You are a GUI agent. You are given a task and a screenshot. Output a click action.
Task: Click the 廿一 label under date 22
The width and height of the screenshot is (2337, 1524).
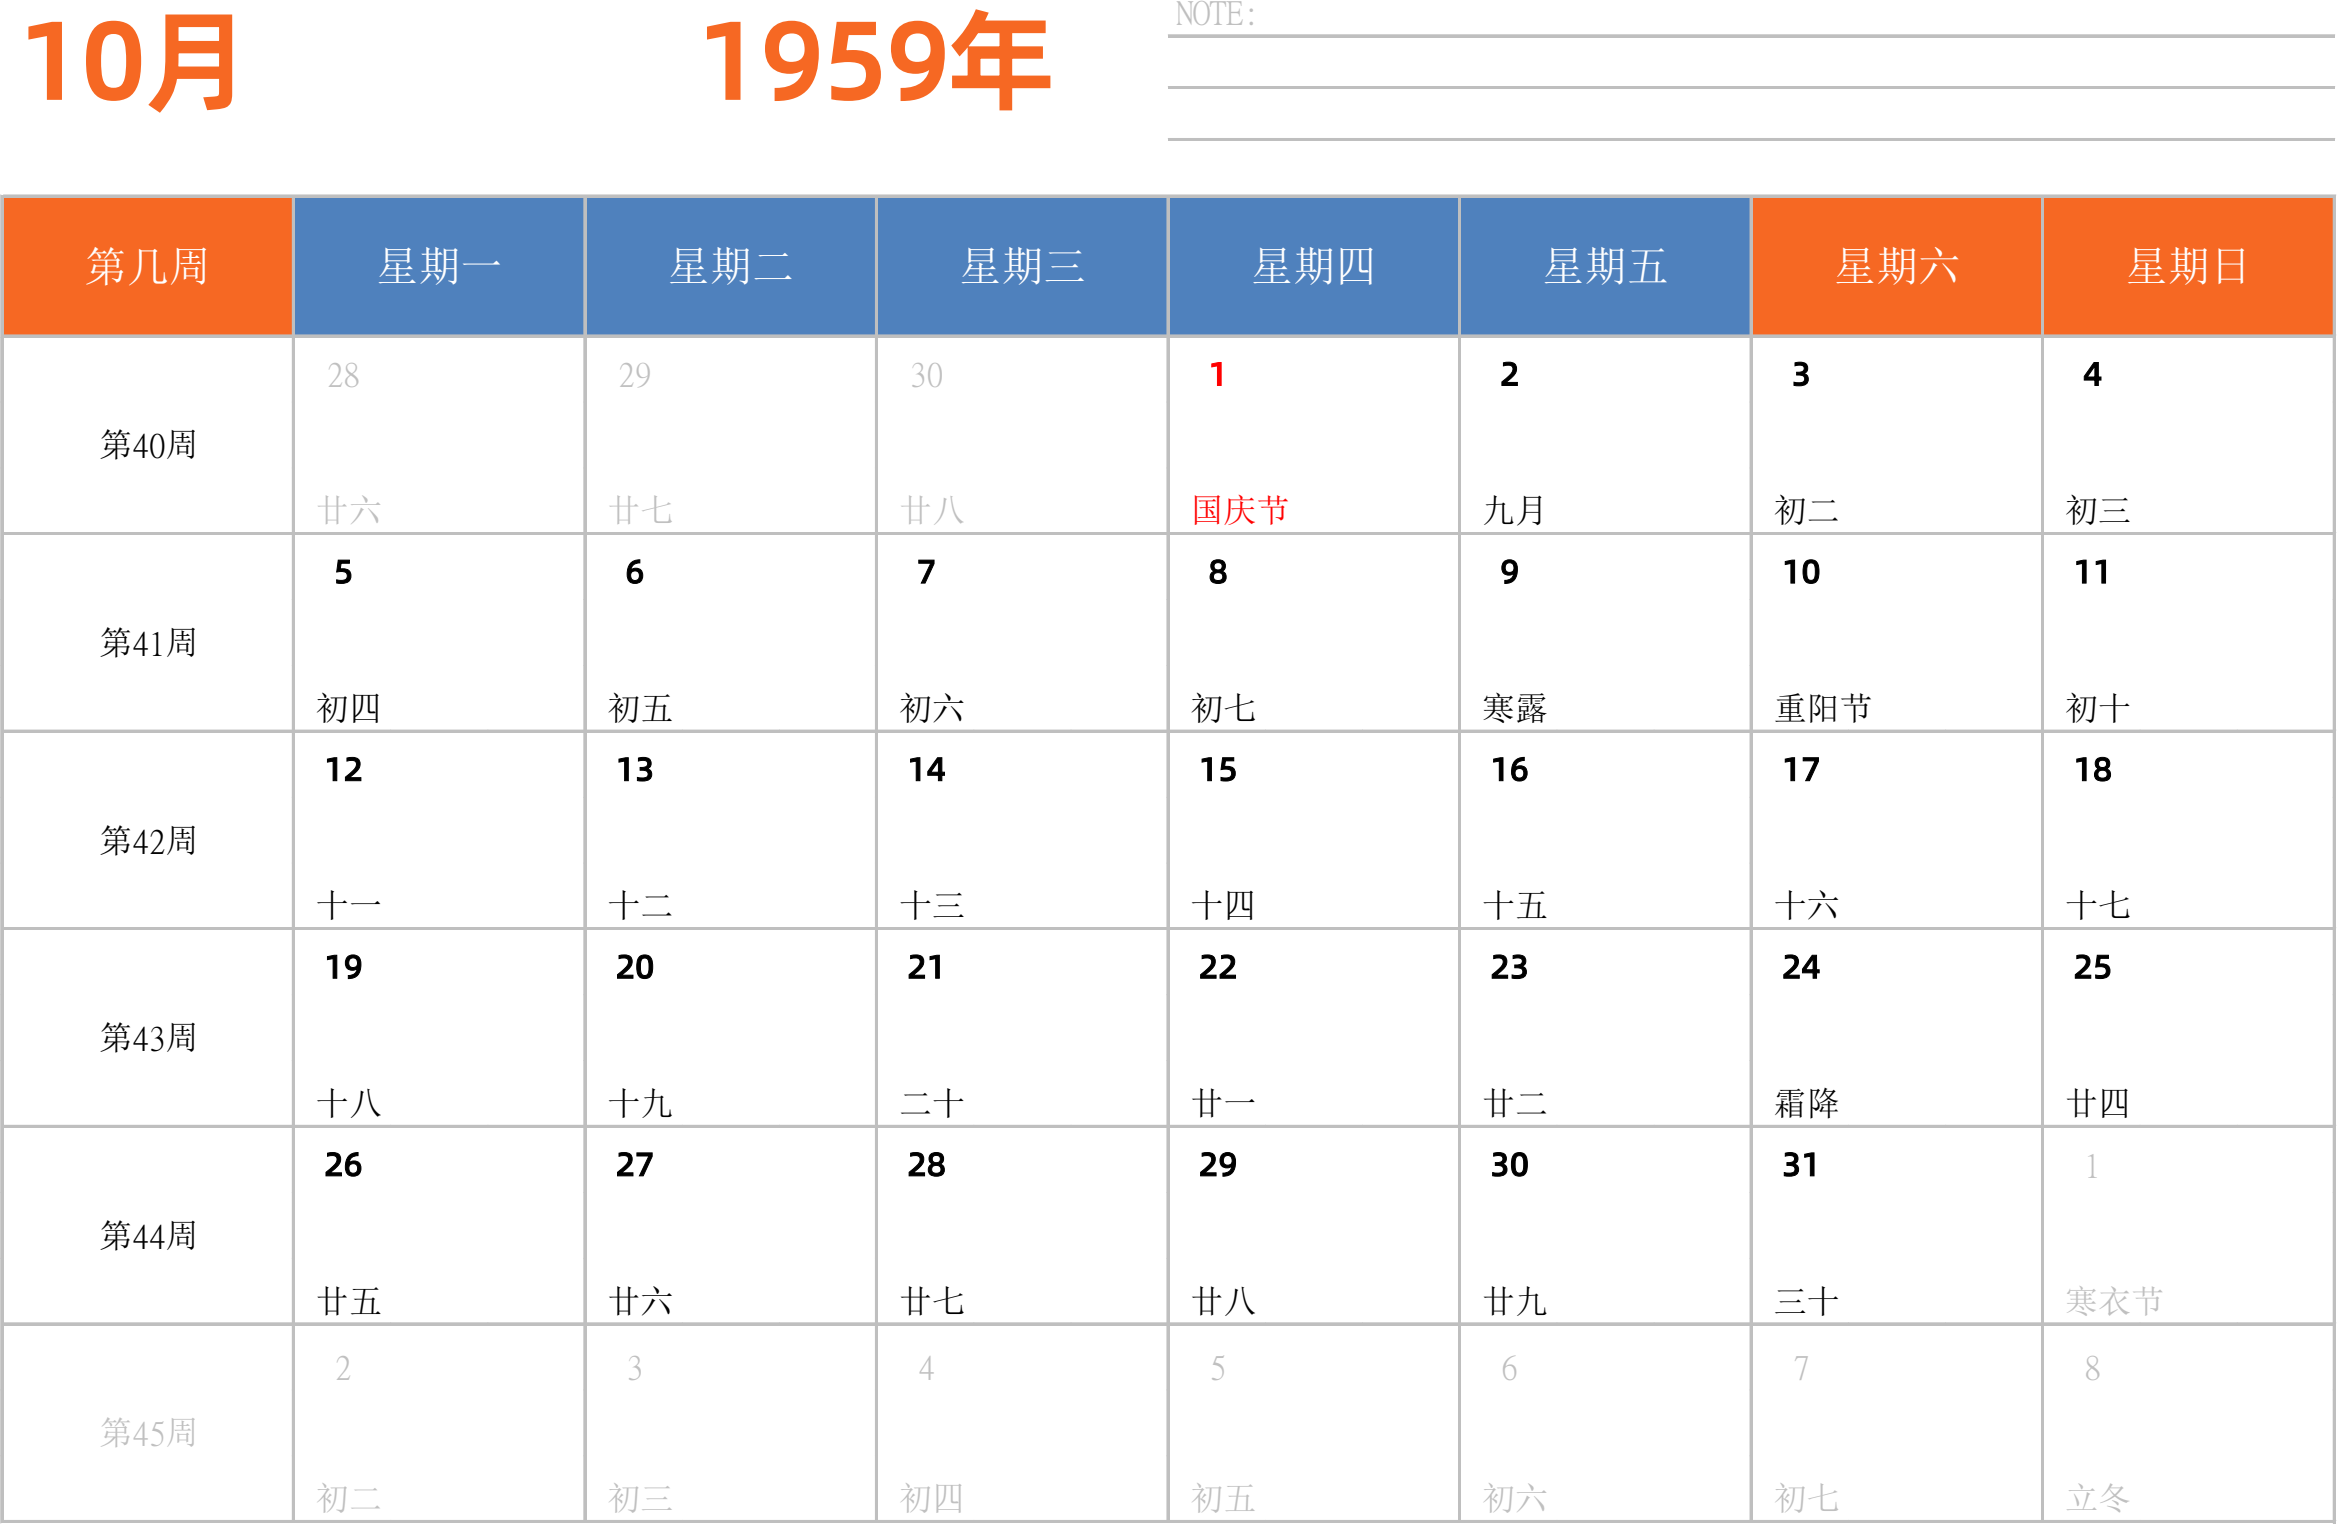[1223, 1103]
